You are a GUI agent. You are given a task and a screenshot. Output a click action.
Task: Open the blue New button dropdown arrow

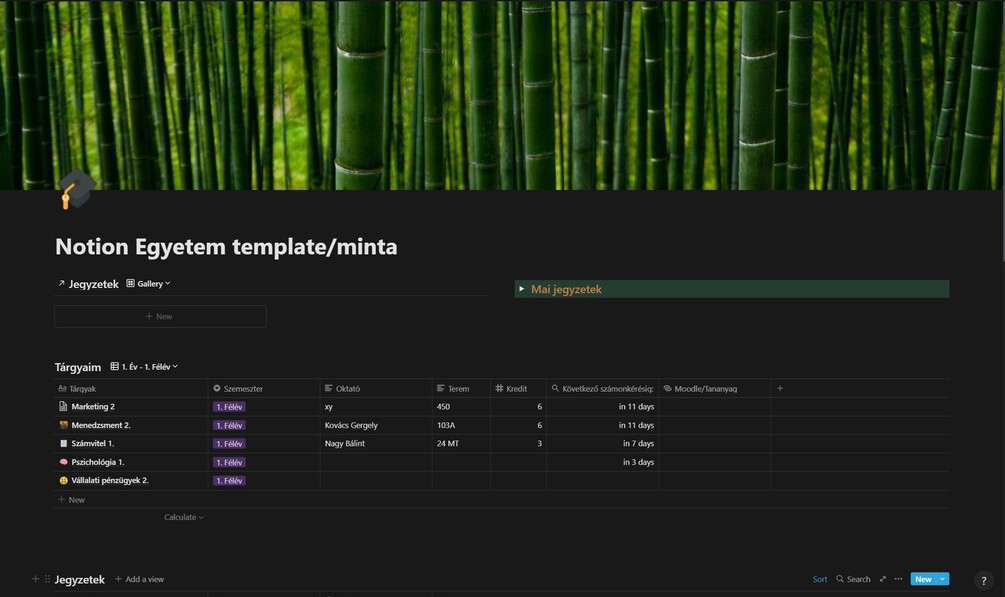point(943,579)
